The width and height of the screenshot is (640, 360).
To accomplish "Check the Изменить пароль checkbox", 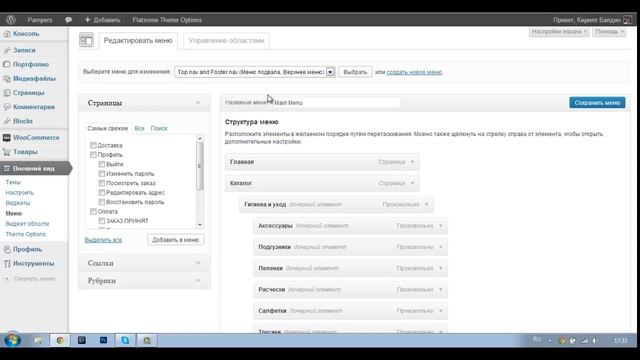I will pos(102,173).
